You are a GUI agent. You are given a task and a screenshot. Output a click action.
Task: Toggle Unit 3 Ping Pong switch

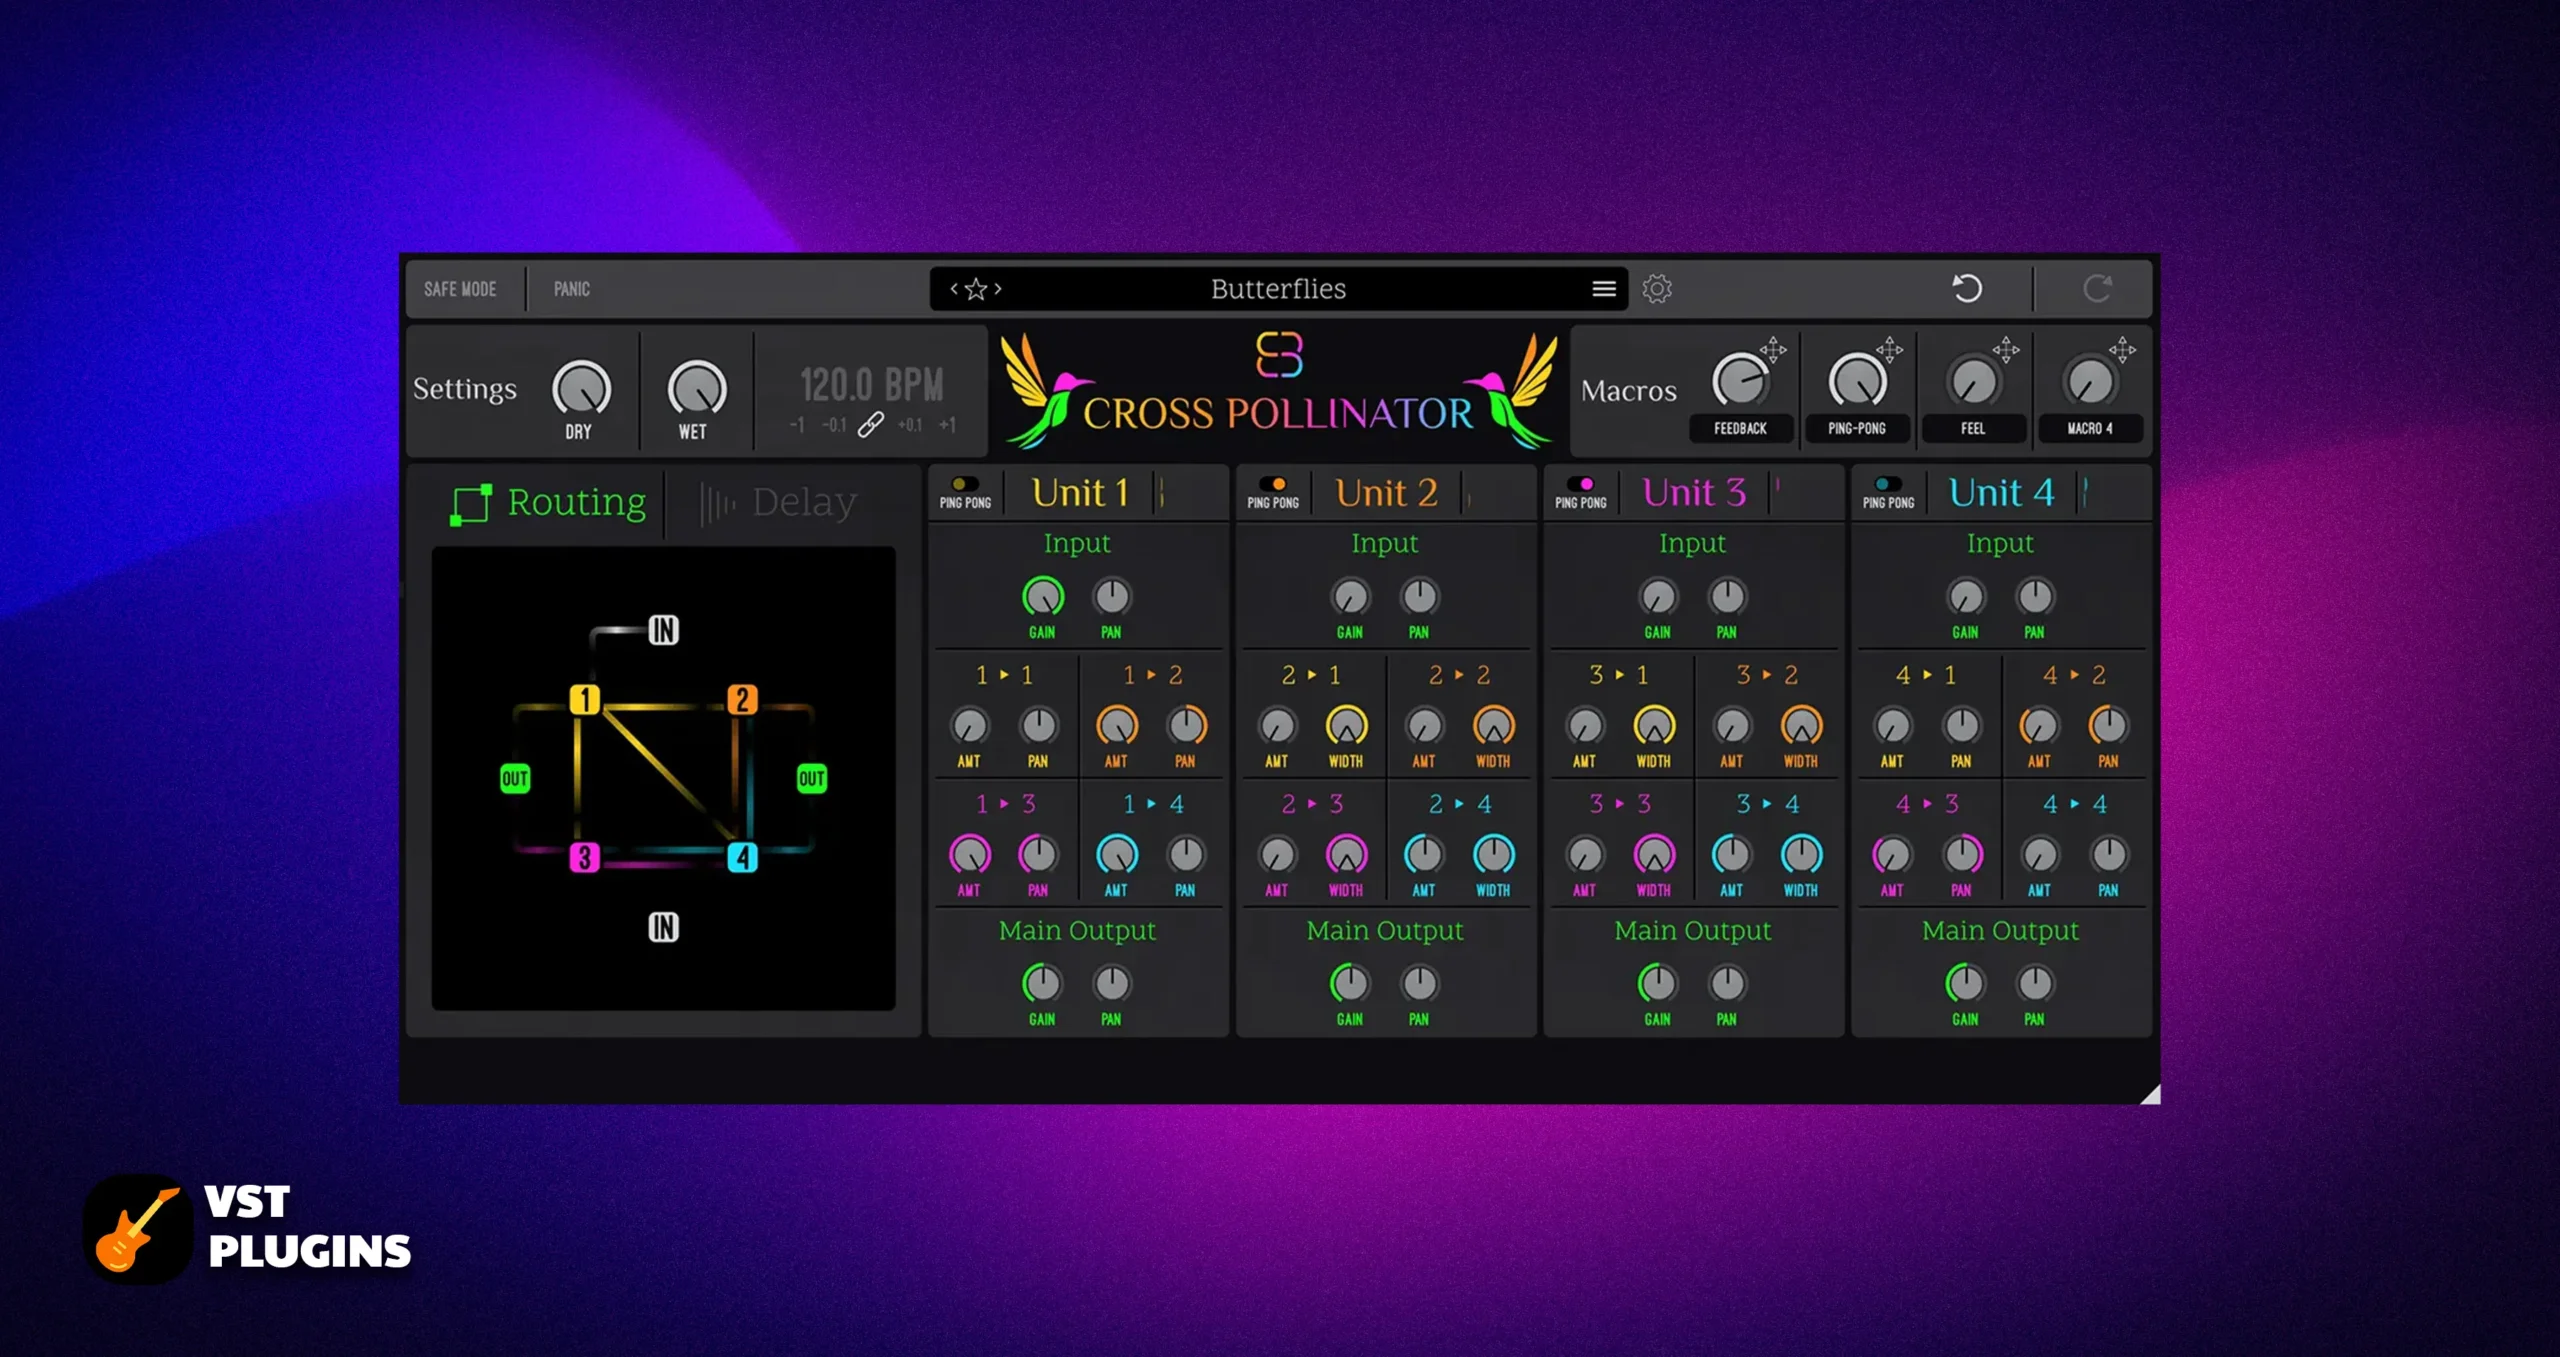(1580, 484)
